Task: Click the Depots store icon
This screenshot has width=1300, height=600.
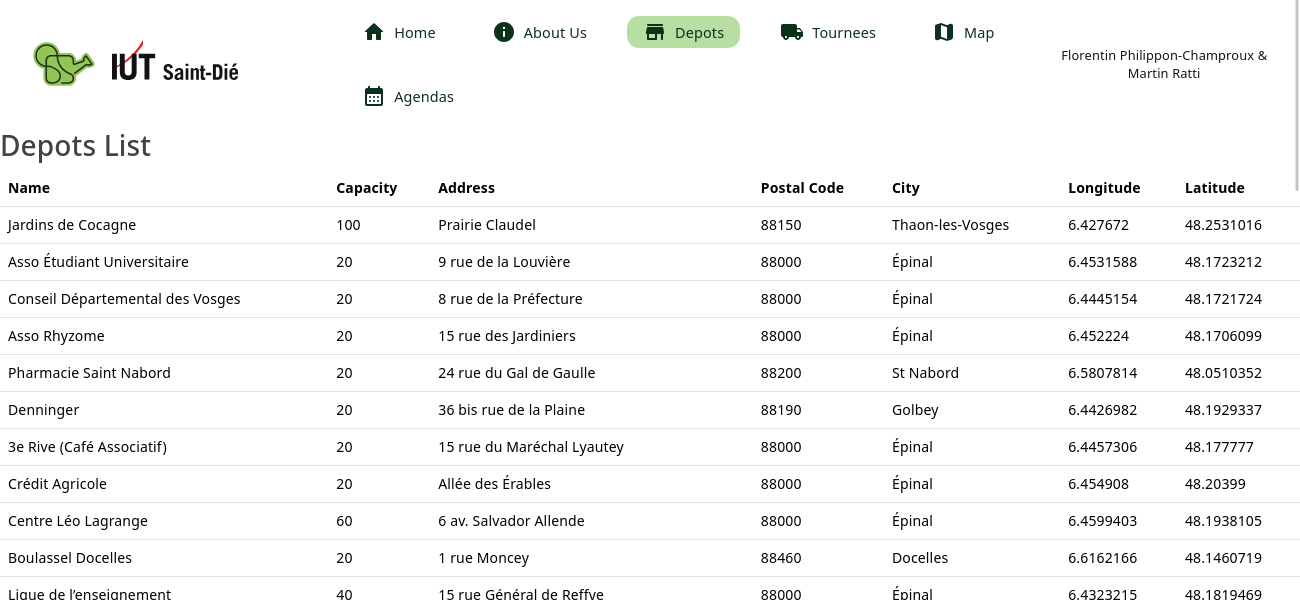Action: click(655, 32)
